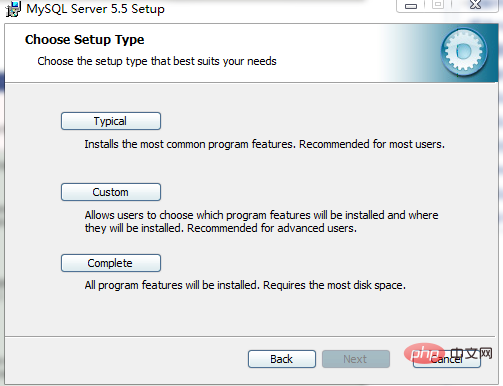
Task: Pick the Complete installation option
Action: [x=111, y=263]
